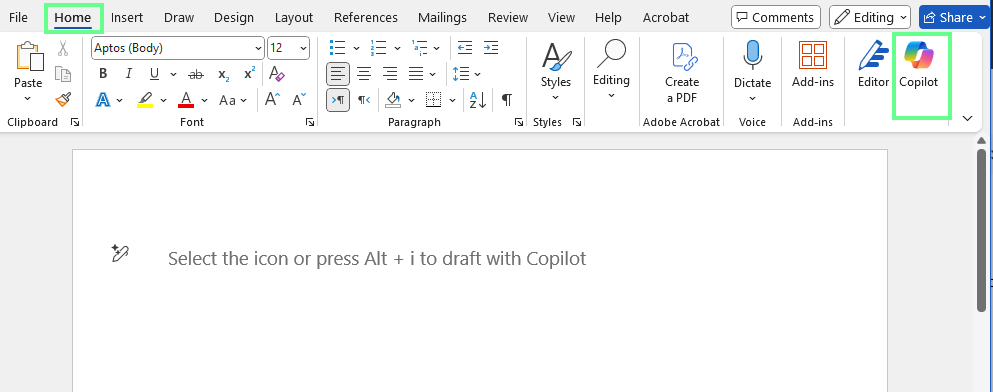This screenshot has width=993, height=392.
Task: Expand the Styles gallery
Action: (555, 70)
